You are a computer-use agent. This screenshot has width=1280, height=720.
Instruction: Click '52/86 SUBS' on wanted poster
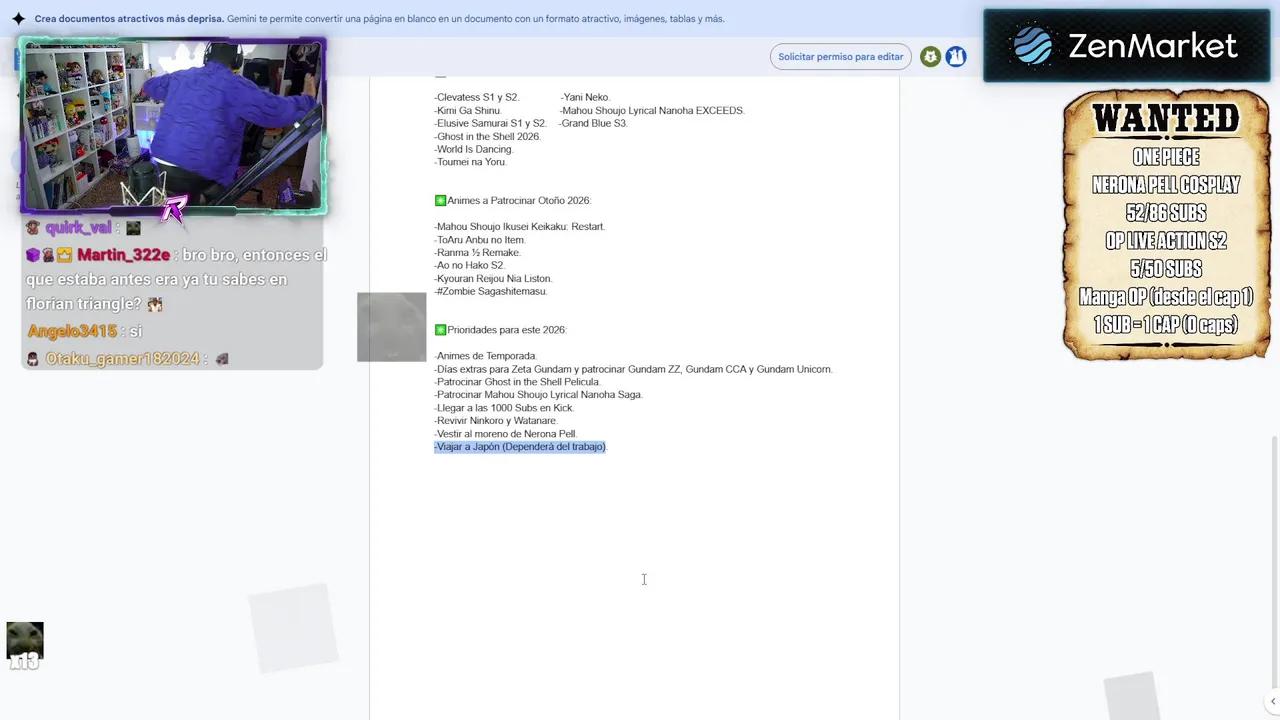pos(1166,213)
